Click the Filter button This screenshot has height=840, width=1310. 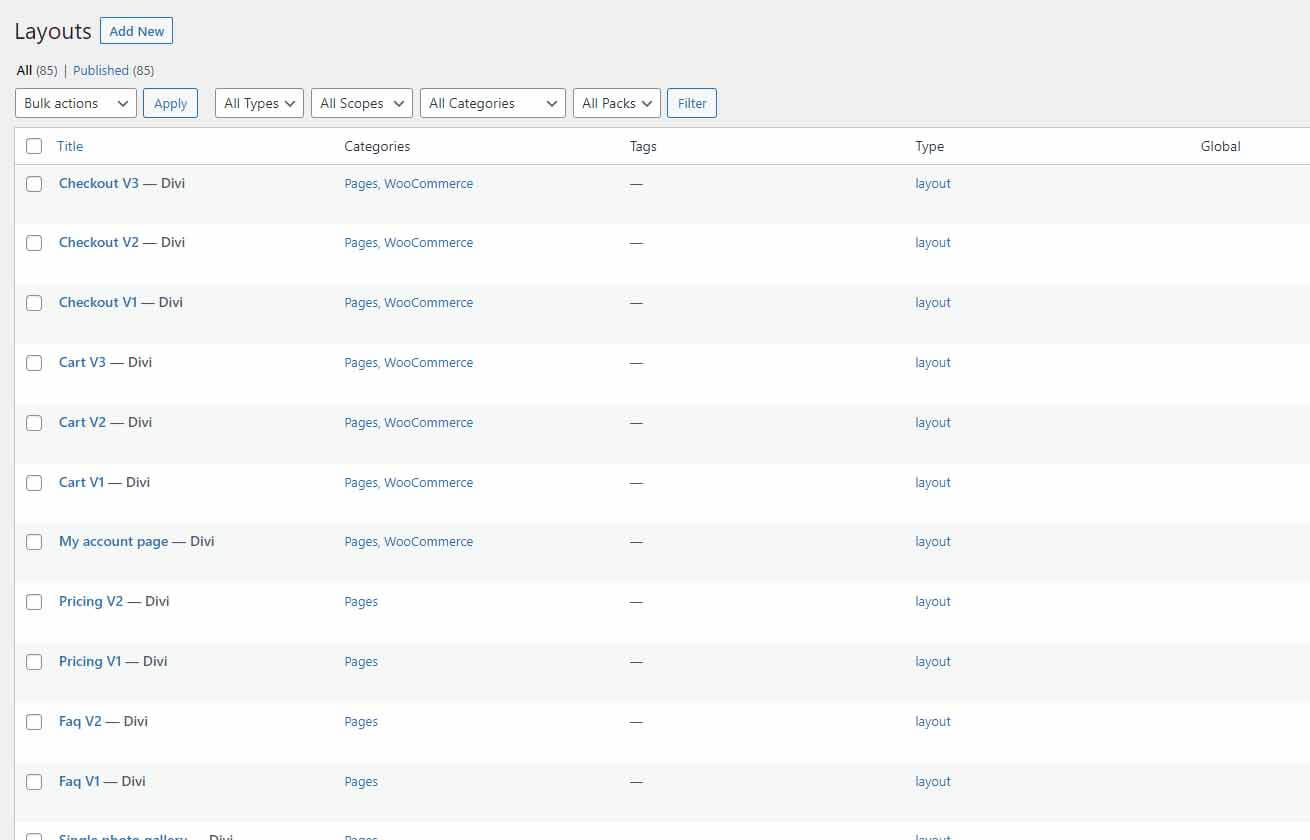click(691, 102)
